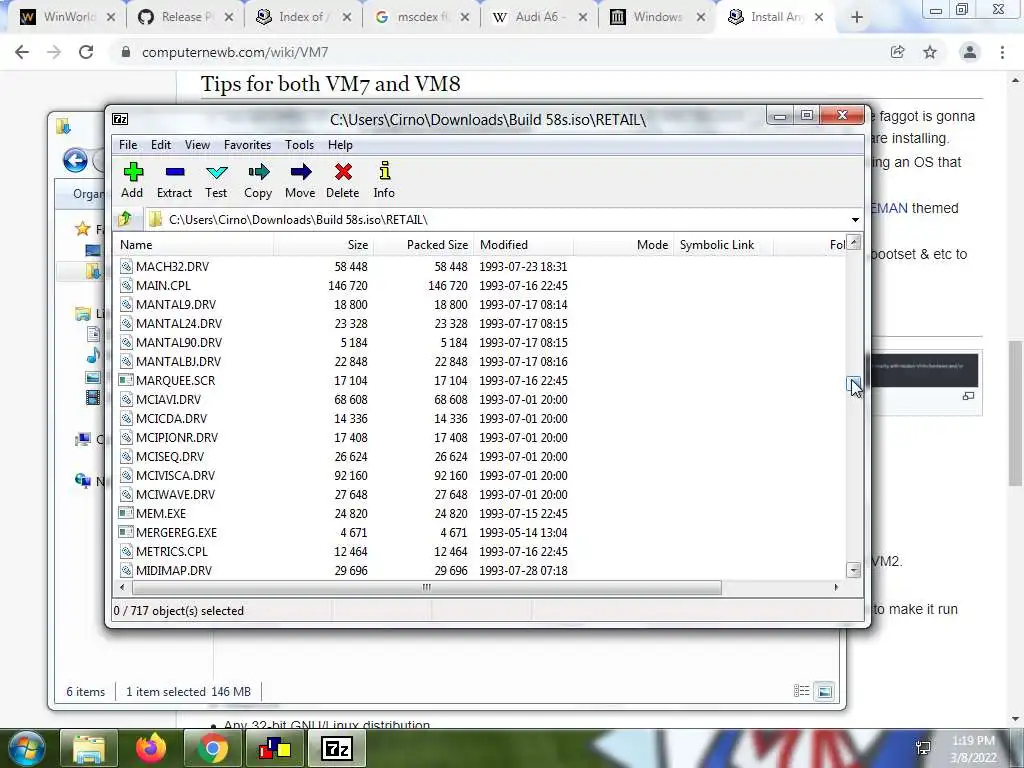1024x768 pixels.
Task: Switch to the mscdex Google tab
Action: [x=422, y=17]
